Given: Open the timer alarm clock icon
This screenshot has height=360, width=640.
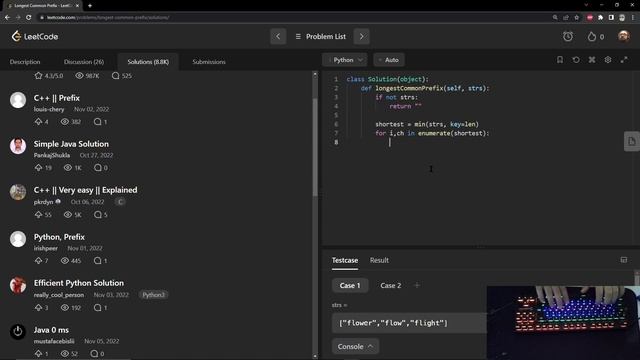Looking at the screenshot, I should pyautogui.click(x=568, y=36).
